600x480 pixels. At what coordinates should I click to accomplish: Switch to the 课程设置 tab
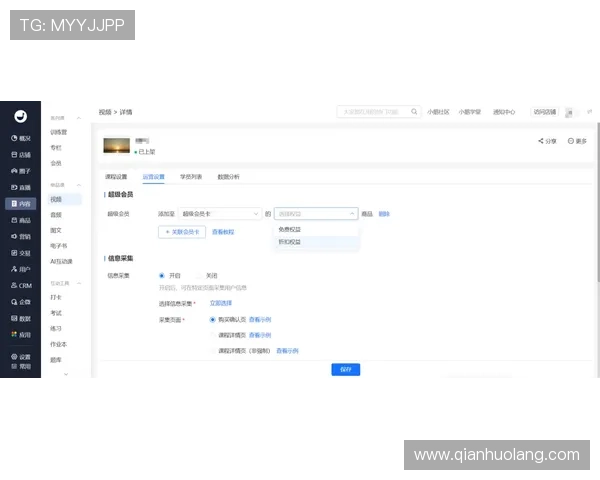click(x=116, y=176)
